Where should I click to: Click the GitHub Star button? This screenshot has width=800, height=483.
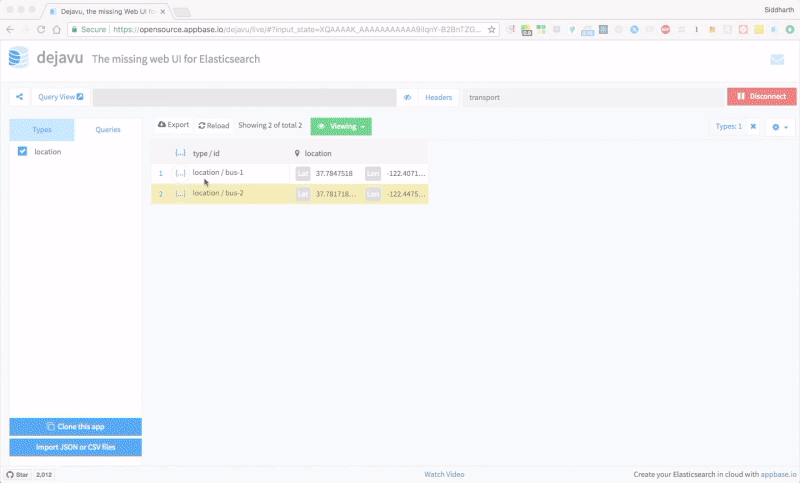(17, 474)
